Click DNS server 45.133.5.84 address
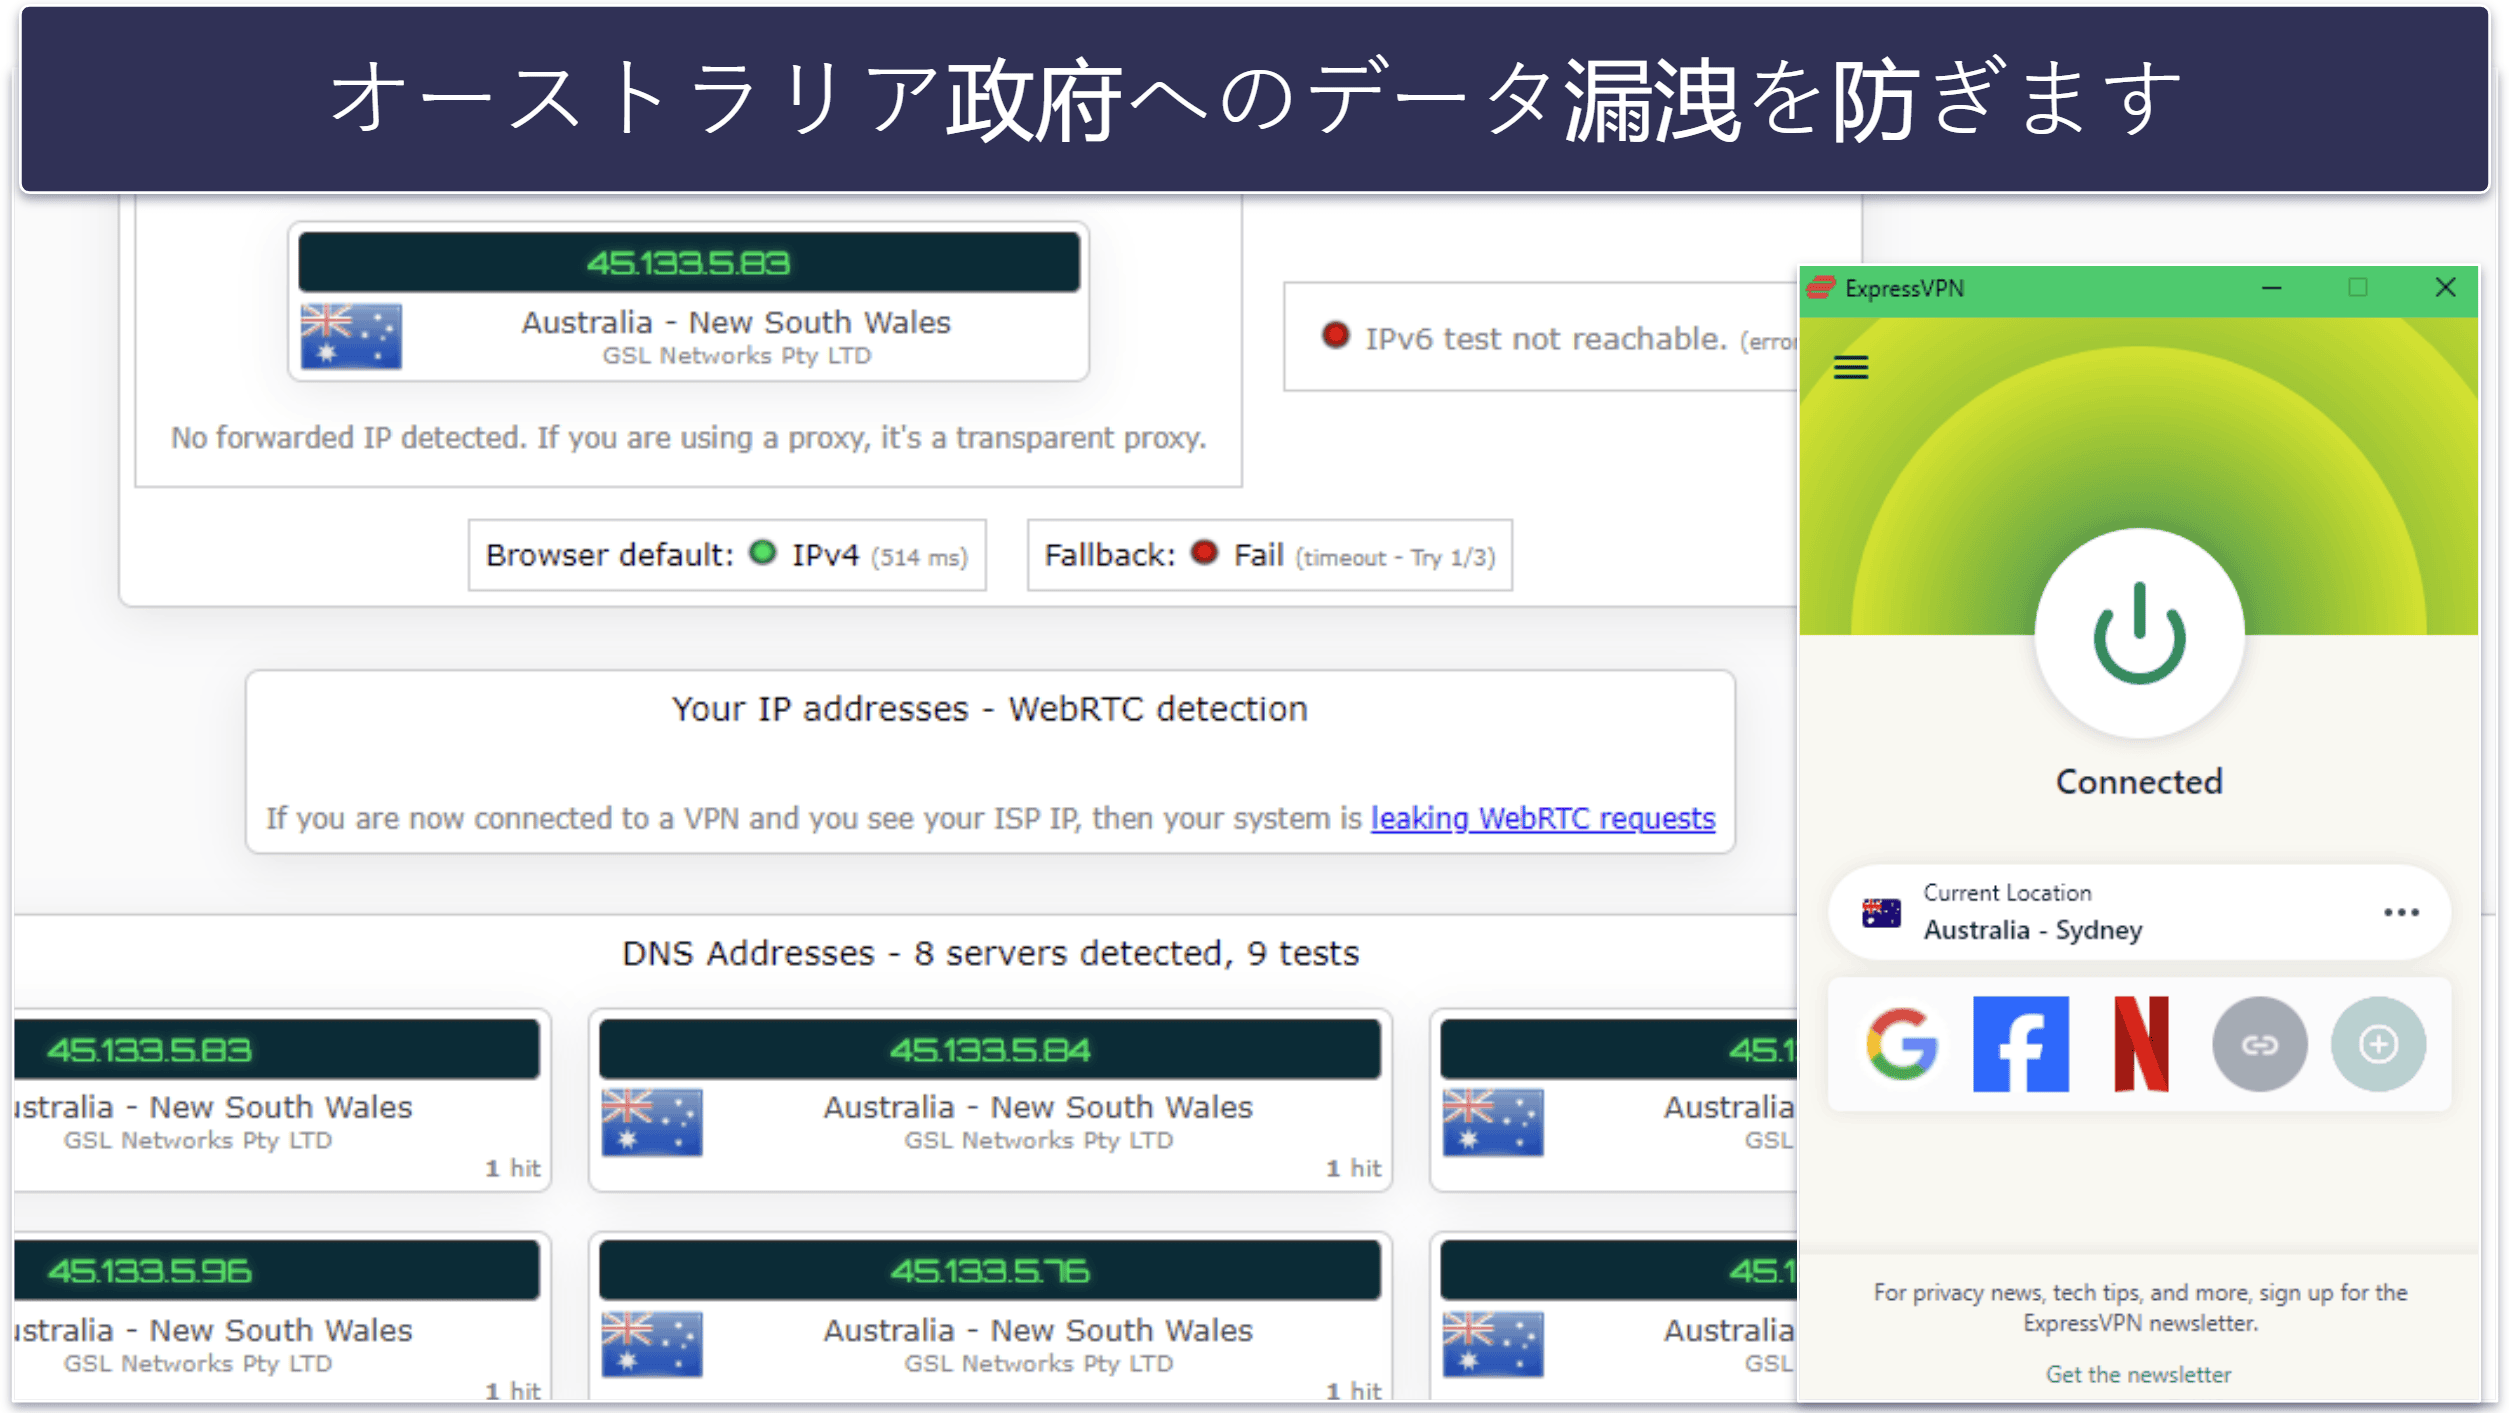The height and width of the screenshot is (1413, 2509). [x=989, y=1049]
